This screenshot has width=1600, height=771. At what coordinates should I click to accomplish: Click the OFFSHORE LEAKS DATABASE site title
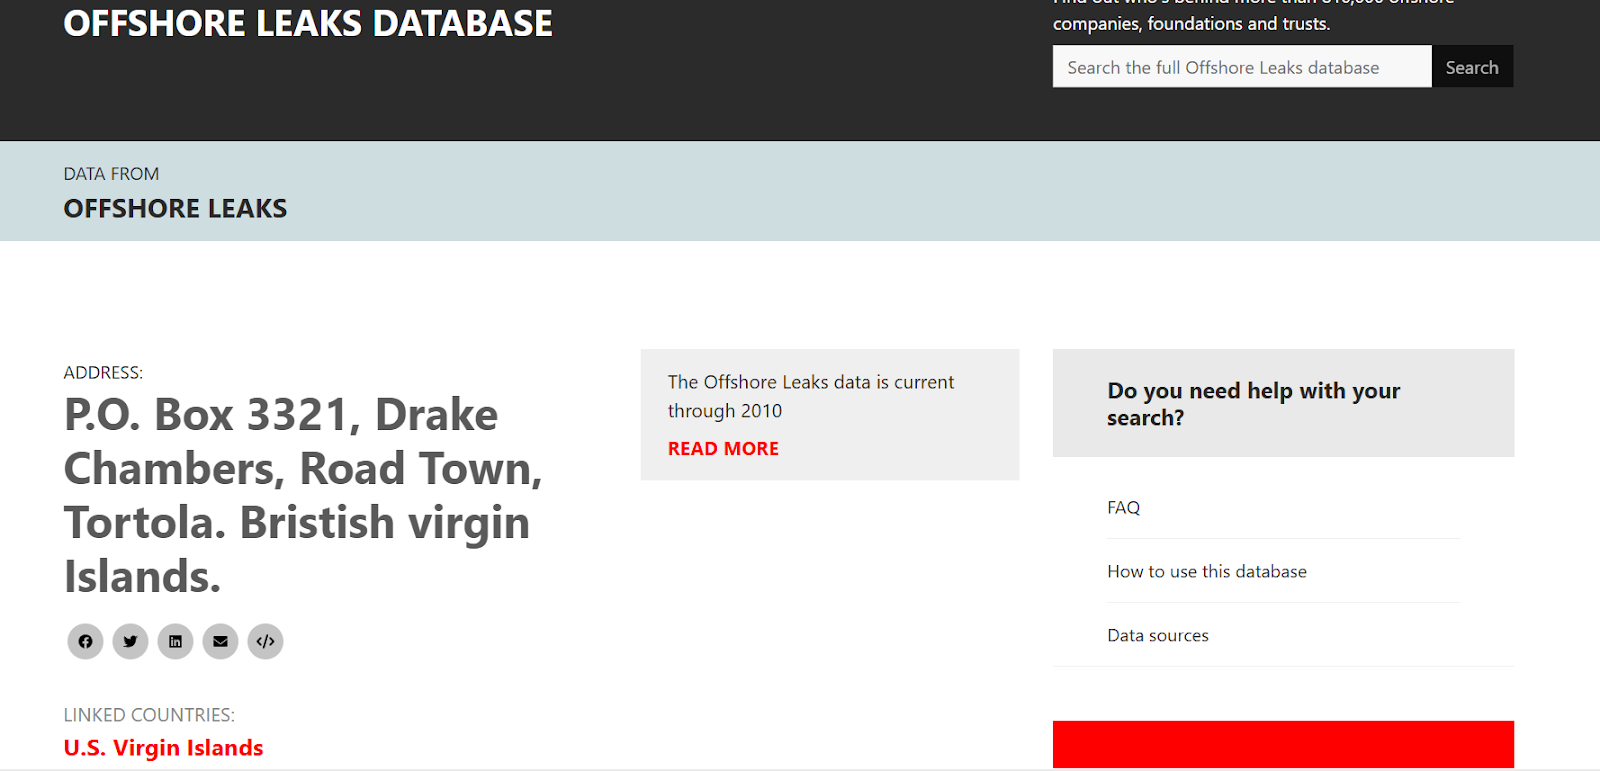pyautogui.click(x=308, y=24)
